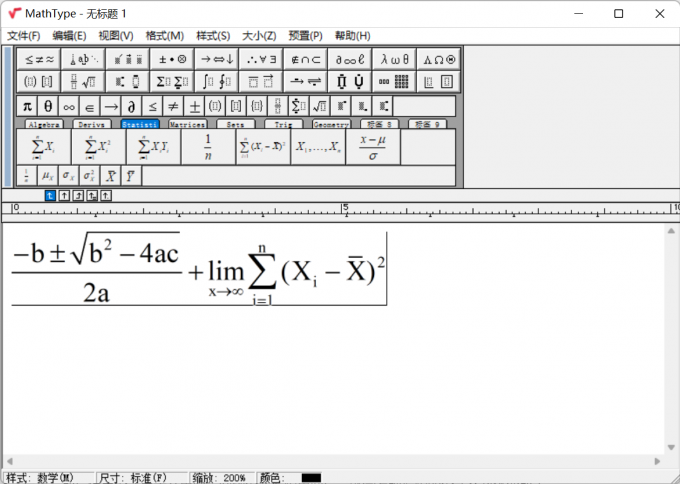Insert the pi symbol
Viewport: 680px width, 484px height.
(x=27, y=106)
